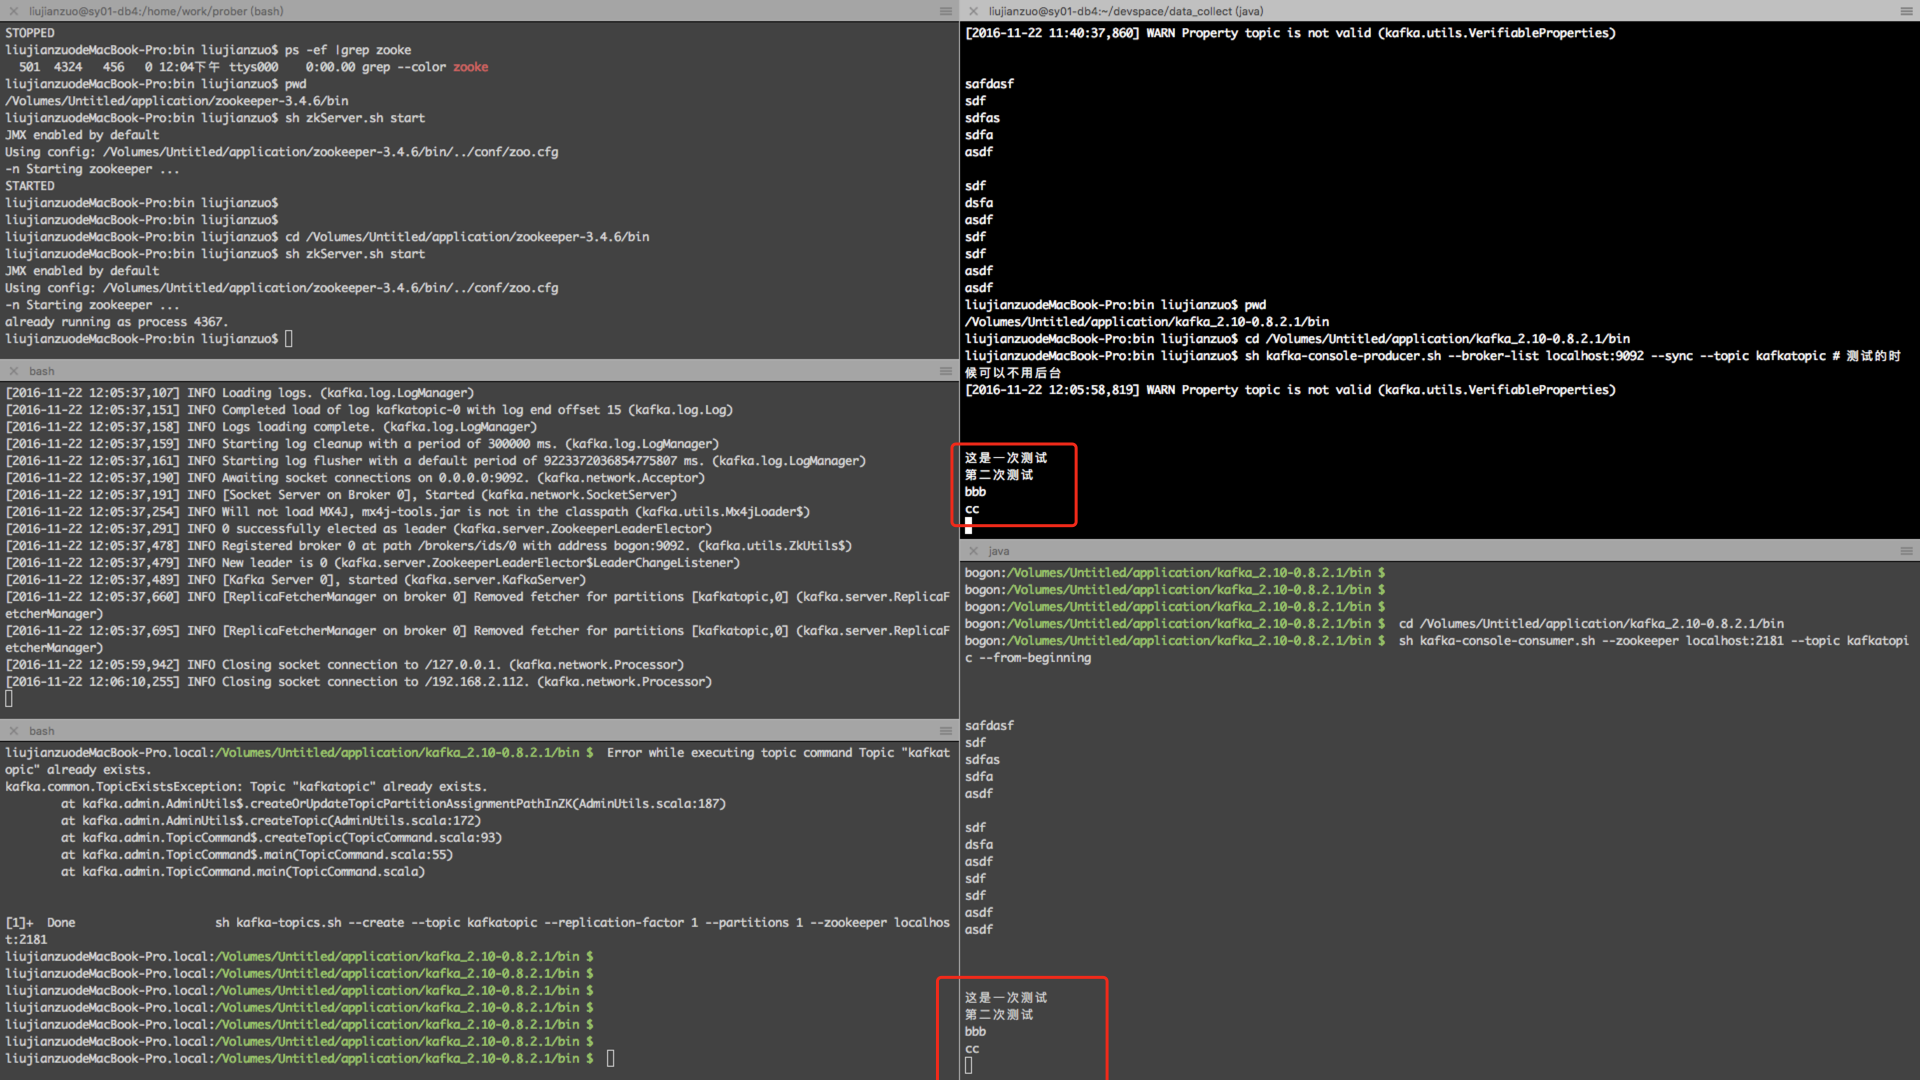The height and width of the screenshot is (1080, 1920).
Task: Click the 'Closing socket connection to /192.168.2.112.' line
Action: (x=359, y=682)
